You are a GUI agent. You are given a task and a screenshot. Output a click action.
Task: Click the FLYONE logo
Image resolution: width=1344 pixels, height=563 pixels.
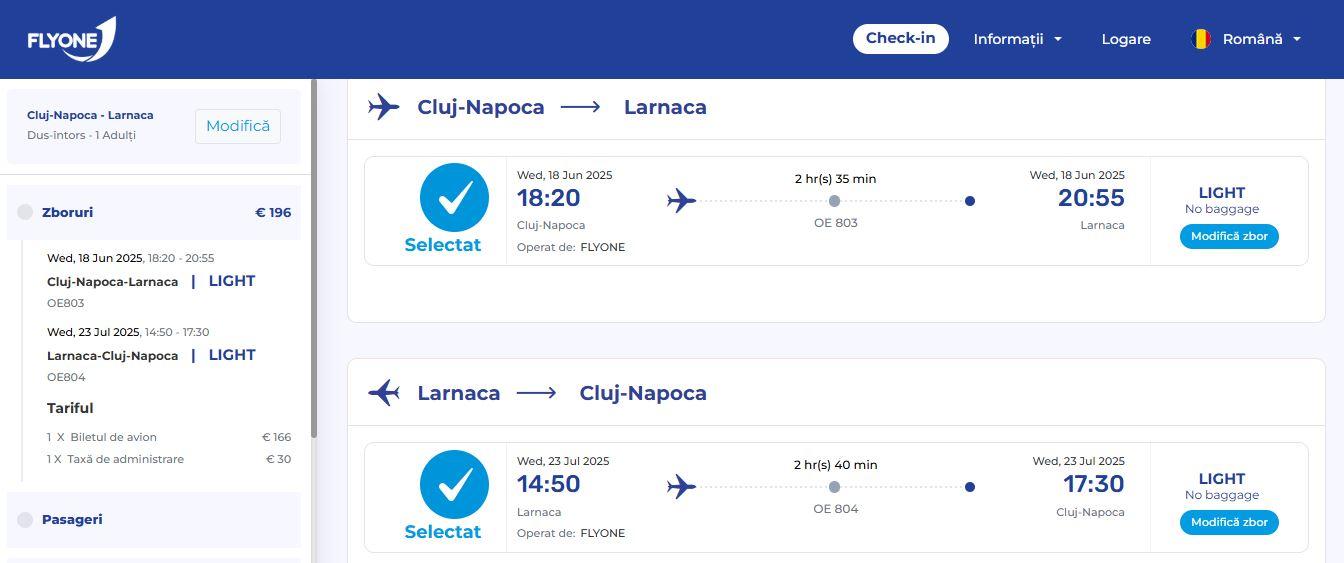(71, 40)
